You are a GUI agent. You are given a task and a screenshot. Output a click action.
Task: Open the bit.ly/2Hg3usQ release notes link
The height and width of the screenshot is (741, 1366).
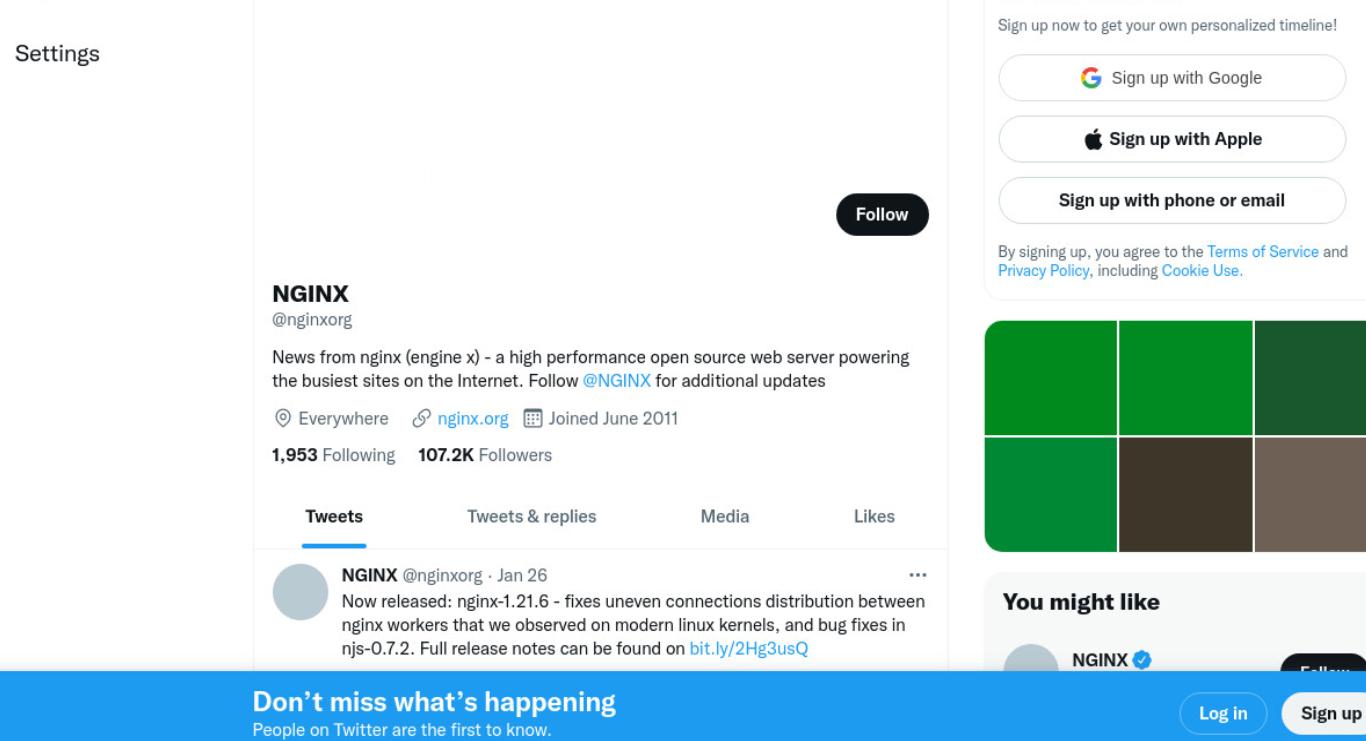[749, 648]
